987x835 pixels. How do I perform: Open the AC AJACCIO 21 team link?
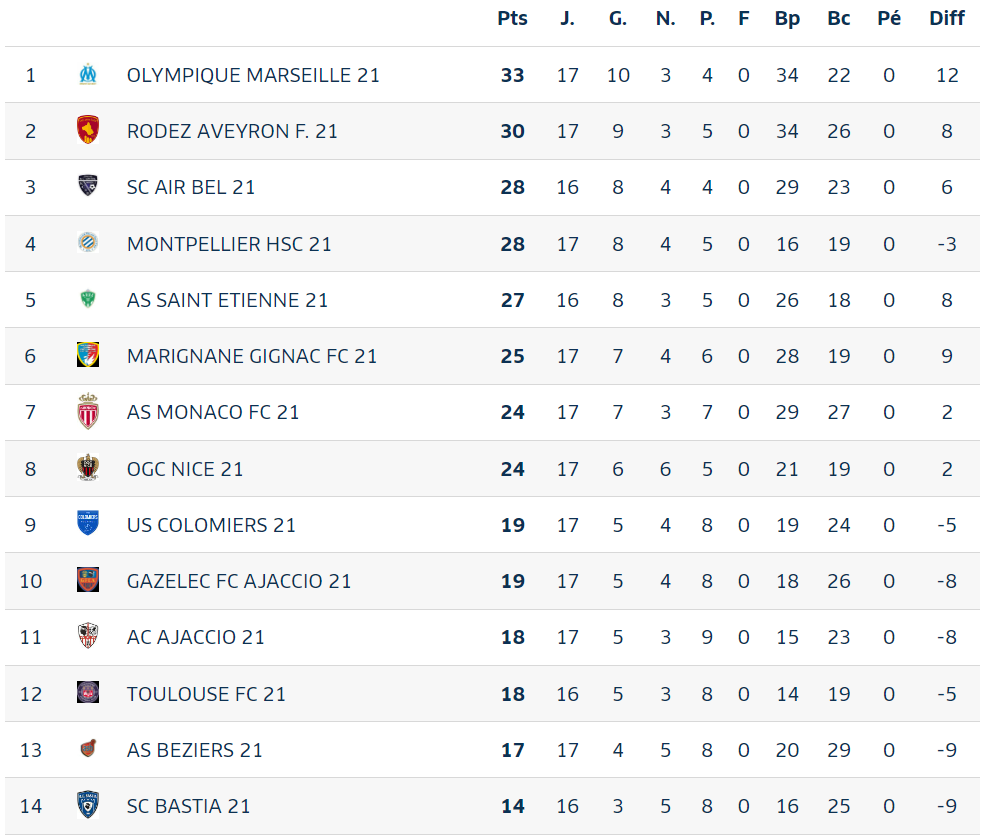(x=196, y=637)
